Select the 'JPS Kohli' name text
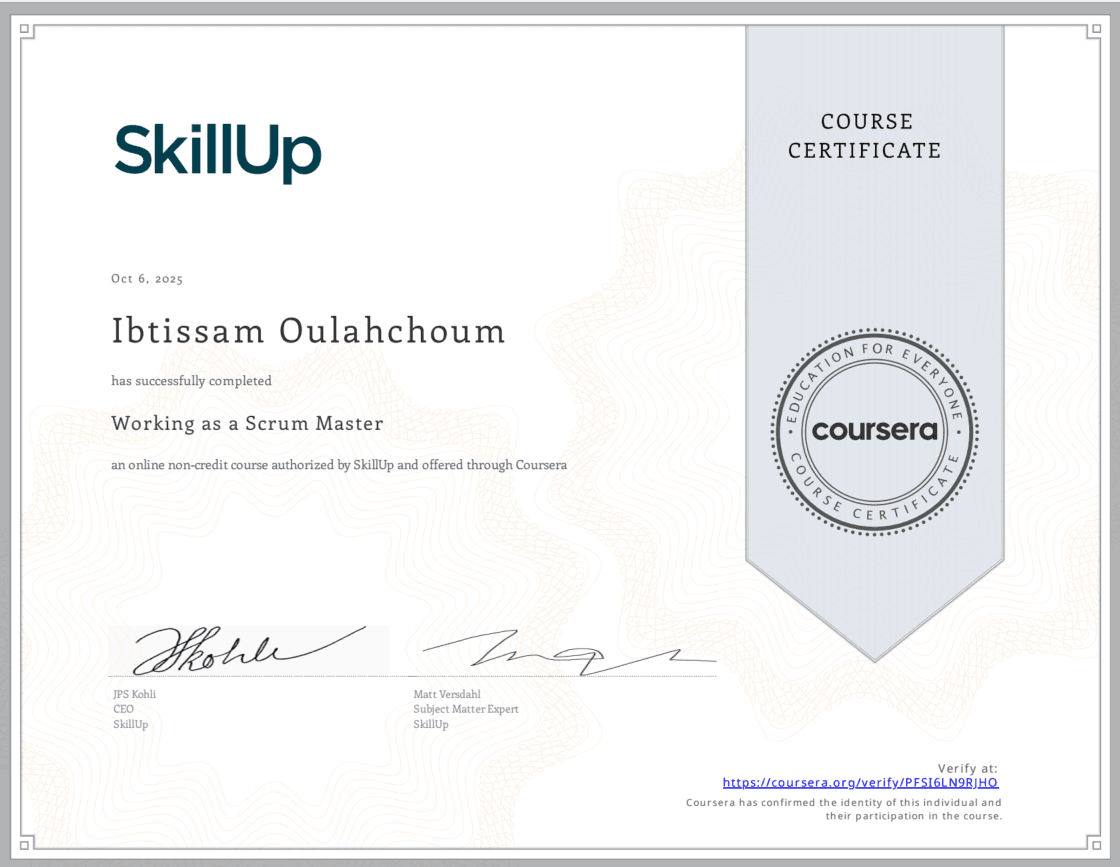 pos(134,694)
